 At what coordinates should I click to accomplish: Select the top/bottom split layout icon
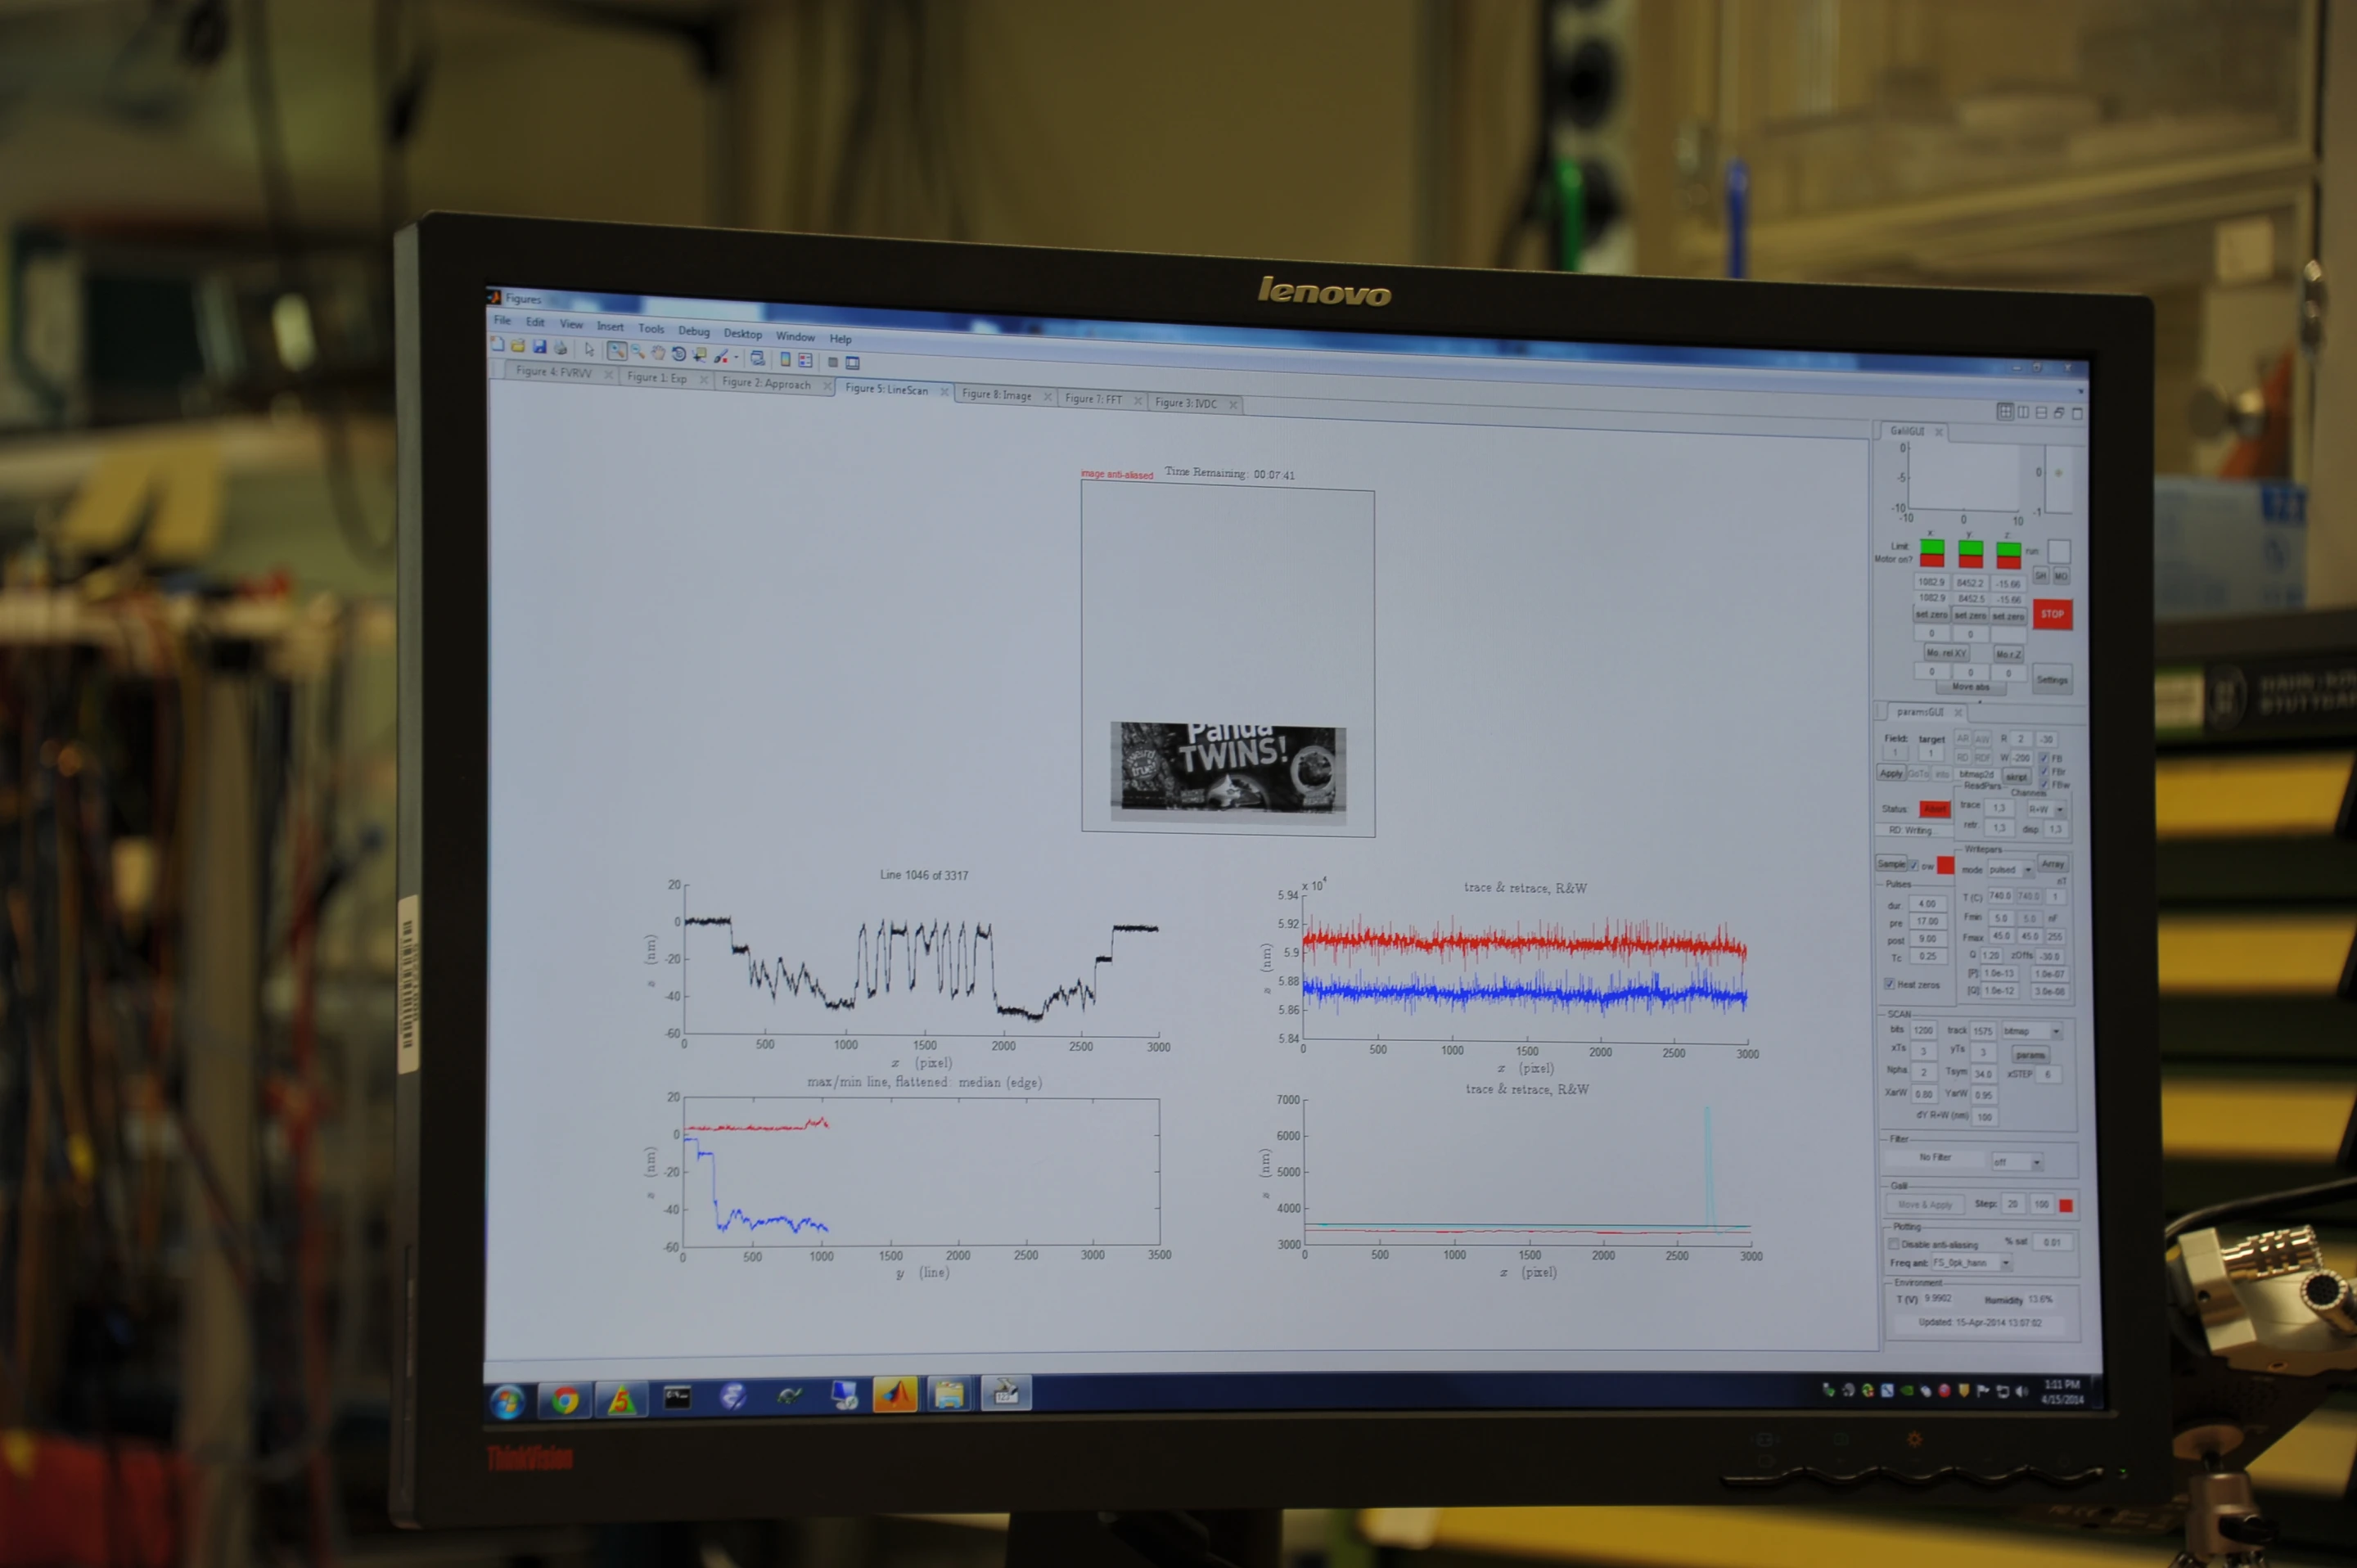[2041, 412]
